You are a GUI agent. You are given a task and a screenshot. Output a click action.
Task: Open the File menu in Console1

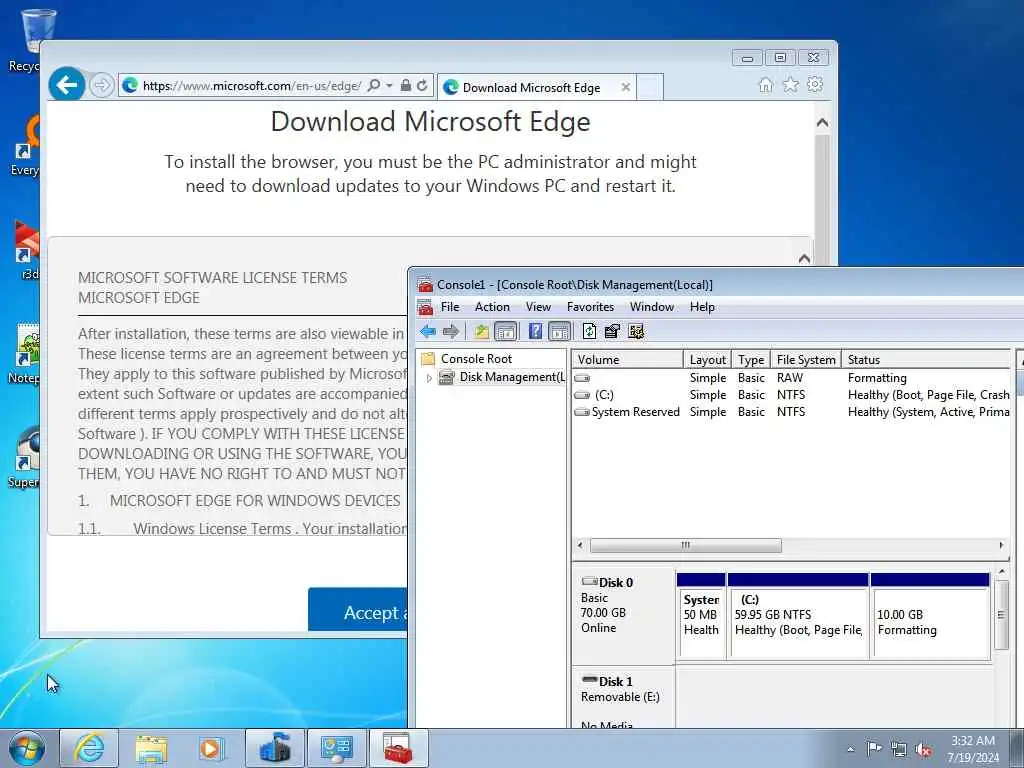click(450, 307)
